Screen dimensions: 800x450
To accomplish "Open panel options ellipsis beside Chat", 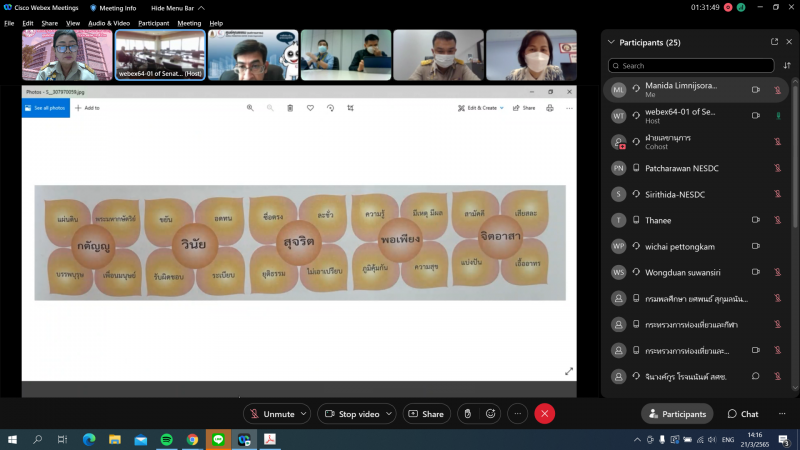I will click(x=782, y=414).
